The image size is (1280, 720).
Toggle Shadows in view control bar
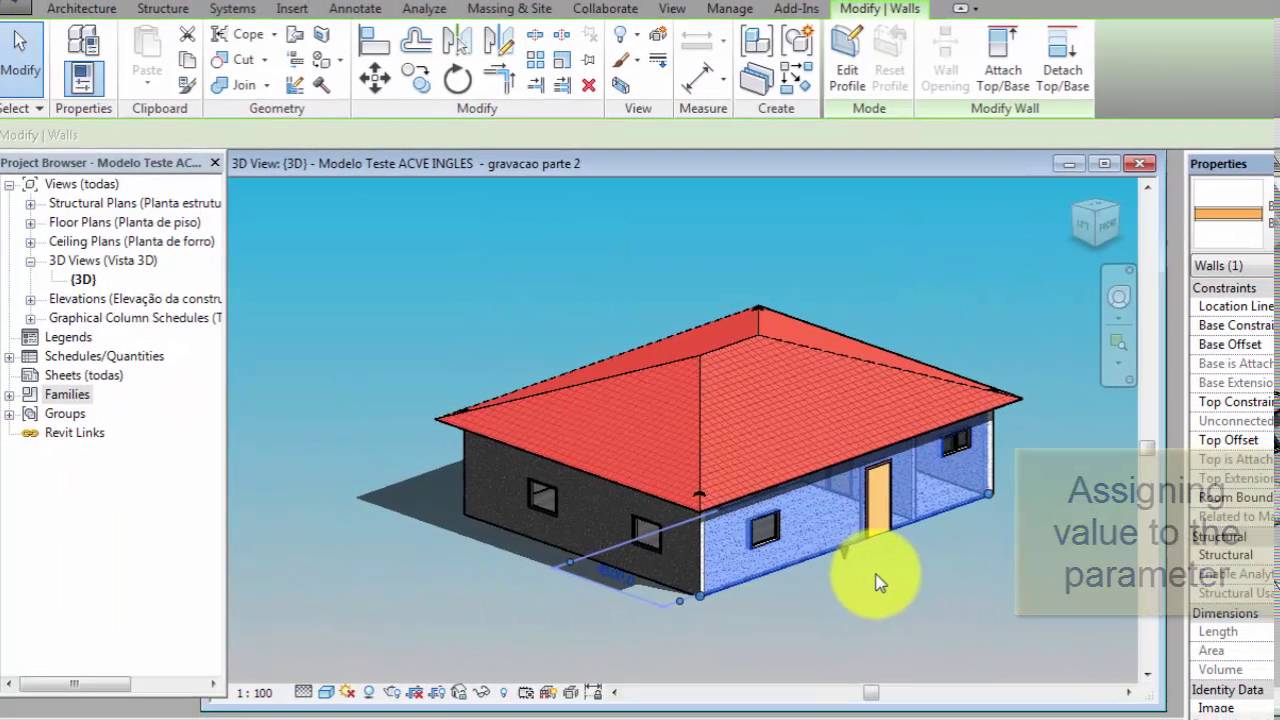369,692
